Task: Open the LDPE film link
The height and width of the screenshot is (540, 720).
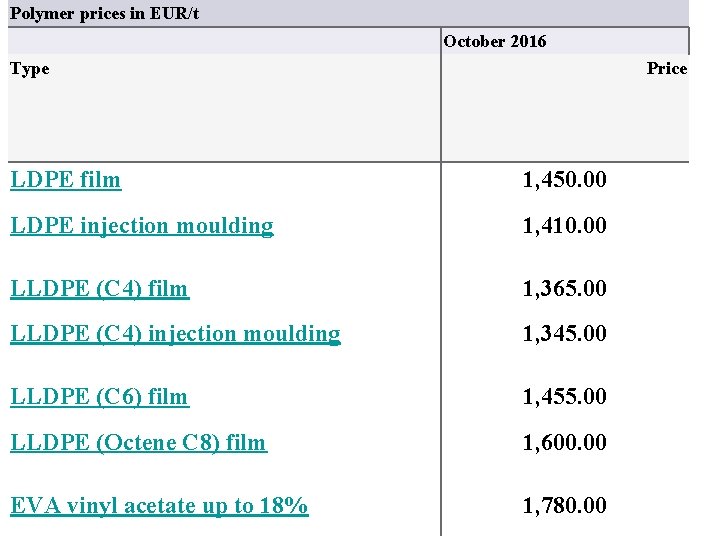Action: click(65, 180)
